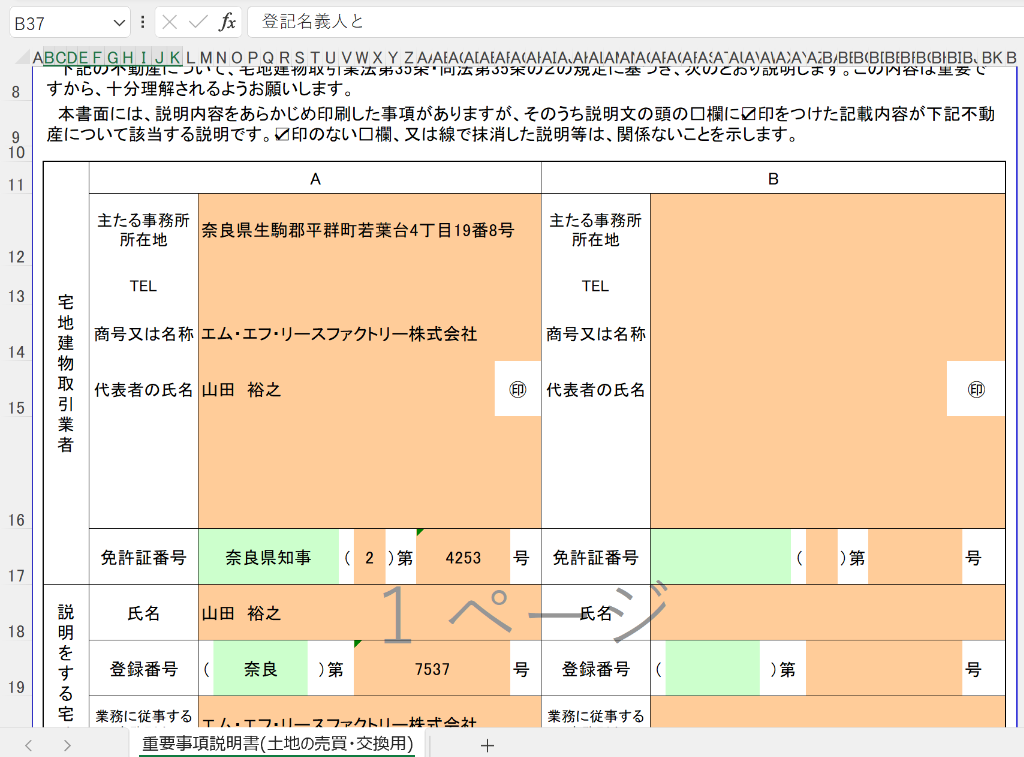Viewport: 1024px width, 757px height.
Task: Click the three-dot handle beside Name Box
Action: click(x=142, y=22)
